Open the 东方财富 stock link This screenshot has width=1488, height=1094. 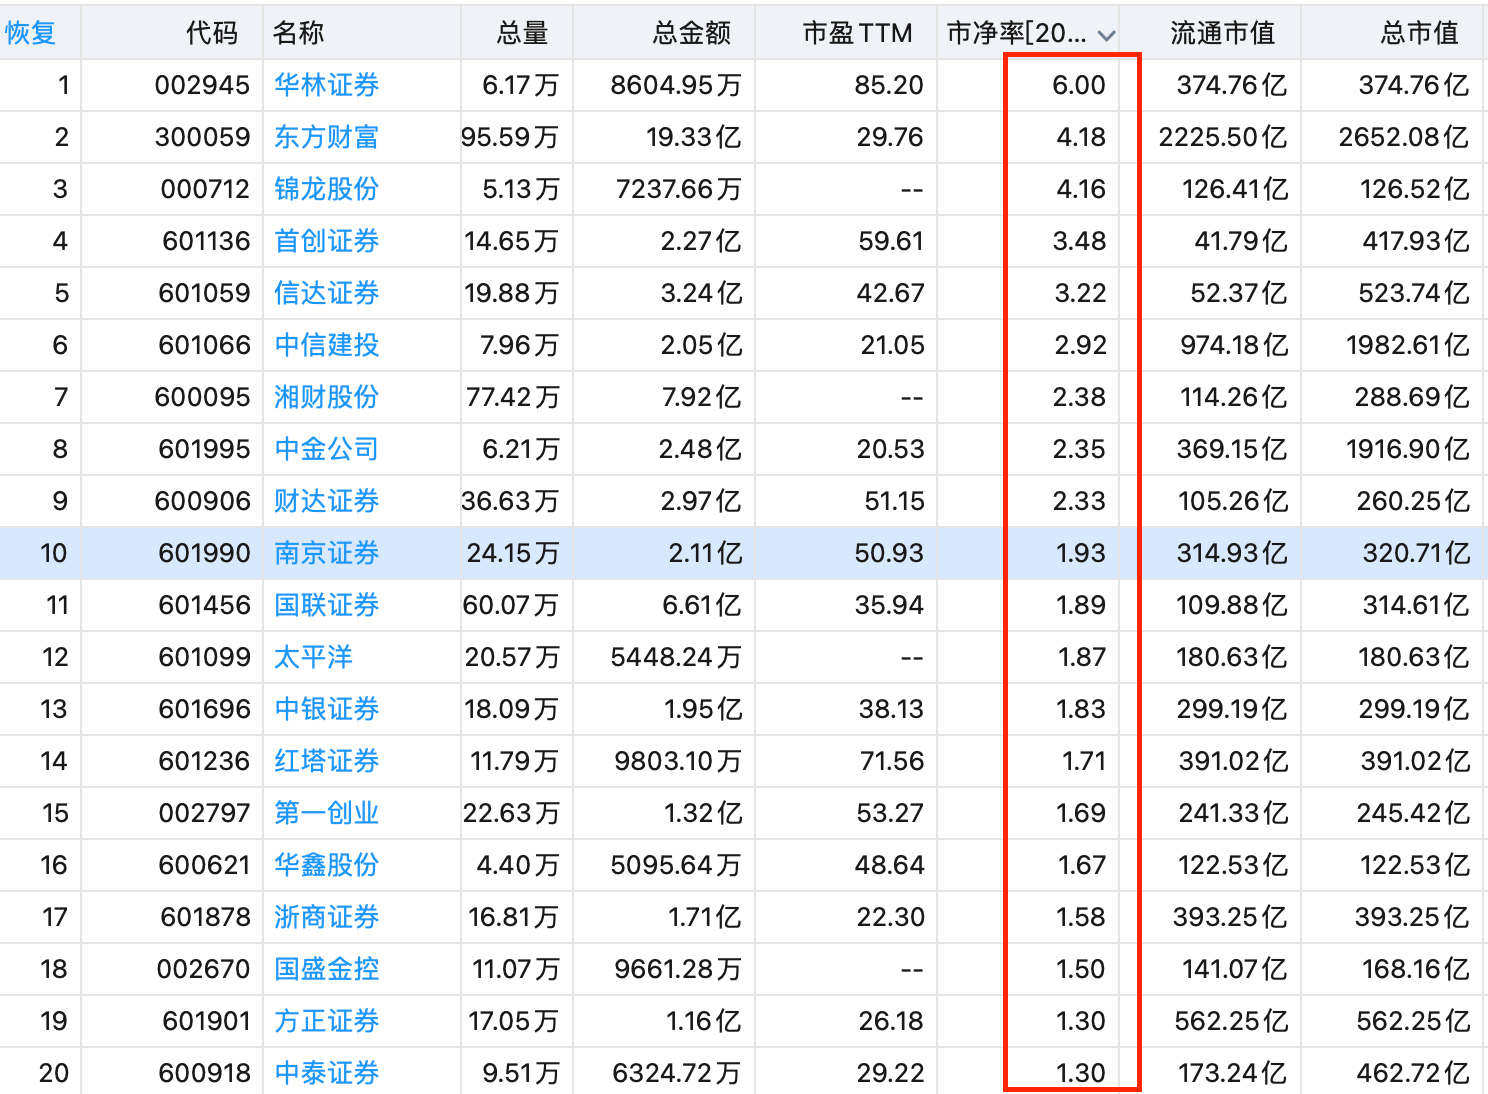[327, 137]
